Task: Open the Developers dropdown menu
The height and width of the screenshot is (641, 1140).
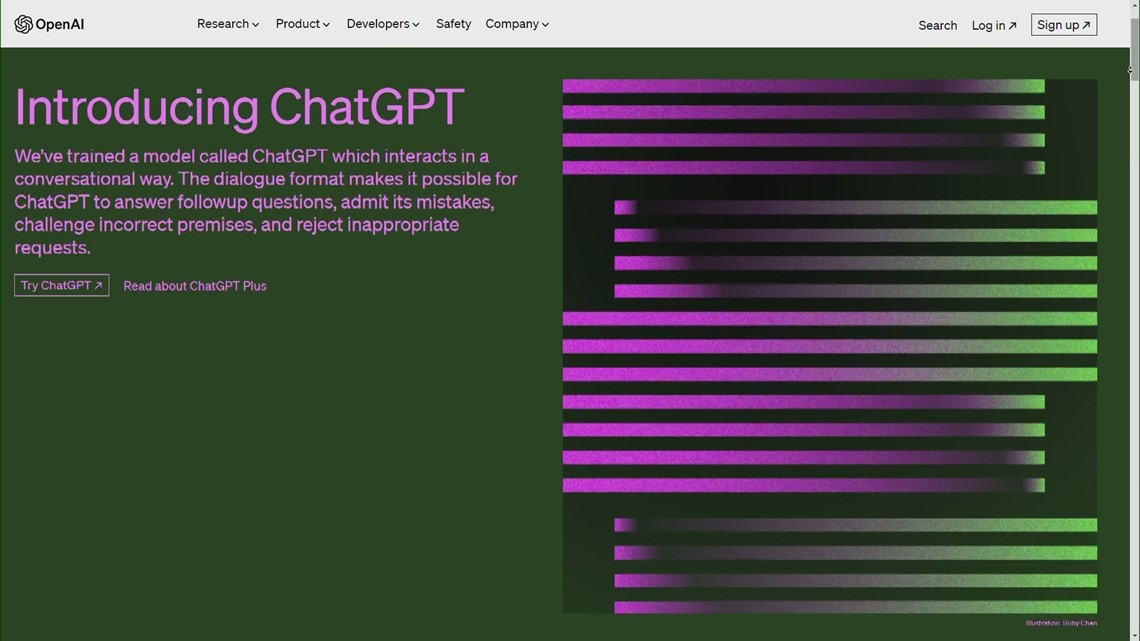Action: (x=382, y=24)
